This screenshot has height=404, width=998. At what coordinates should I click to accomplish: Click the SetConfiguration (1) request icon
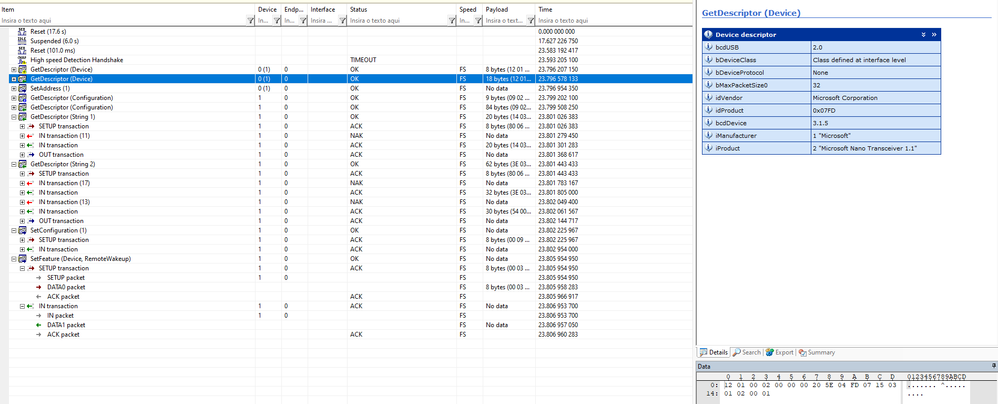[22, 230]
